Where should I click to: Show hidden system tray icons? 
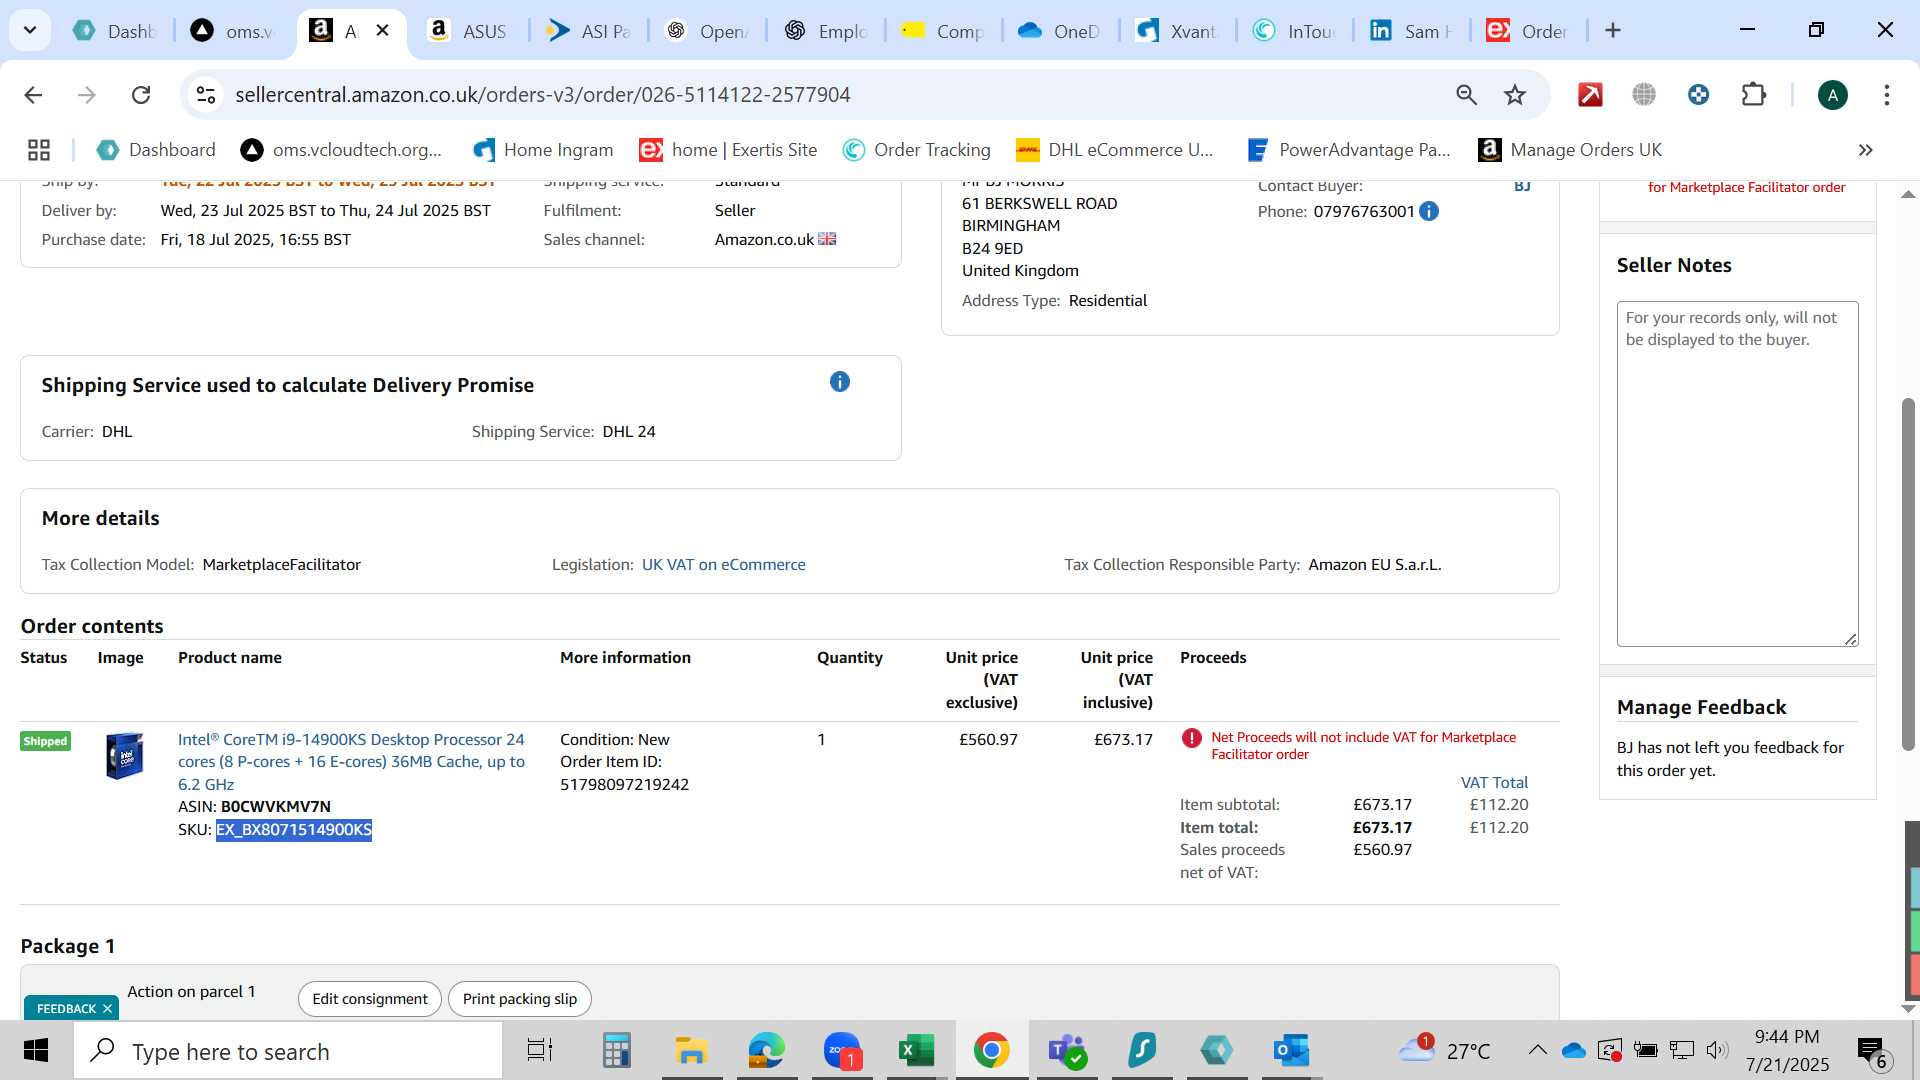pyautogui.click(x=1537, y=1050)
